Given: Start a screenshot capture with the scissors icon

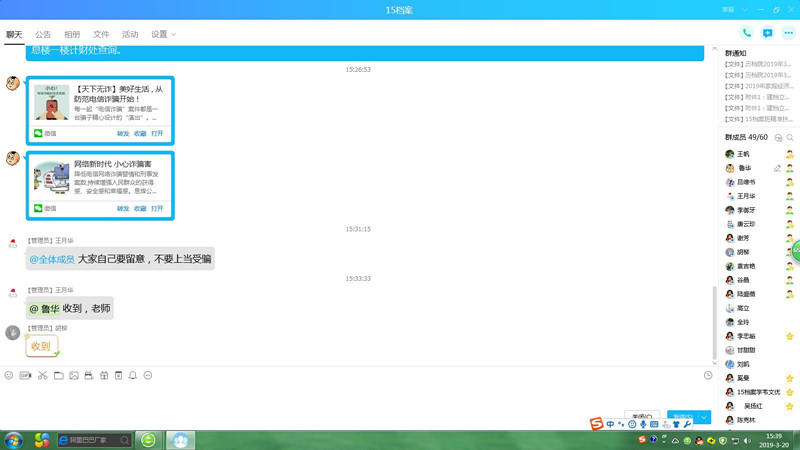Looking at the screenshot, I should click(42, 376).
